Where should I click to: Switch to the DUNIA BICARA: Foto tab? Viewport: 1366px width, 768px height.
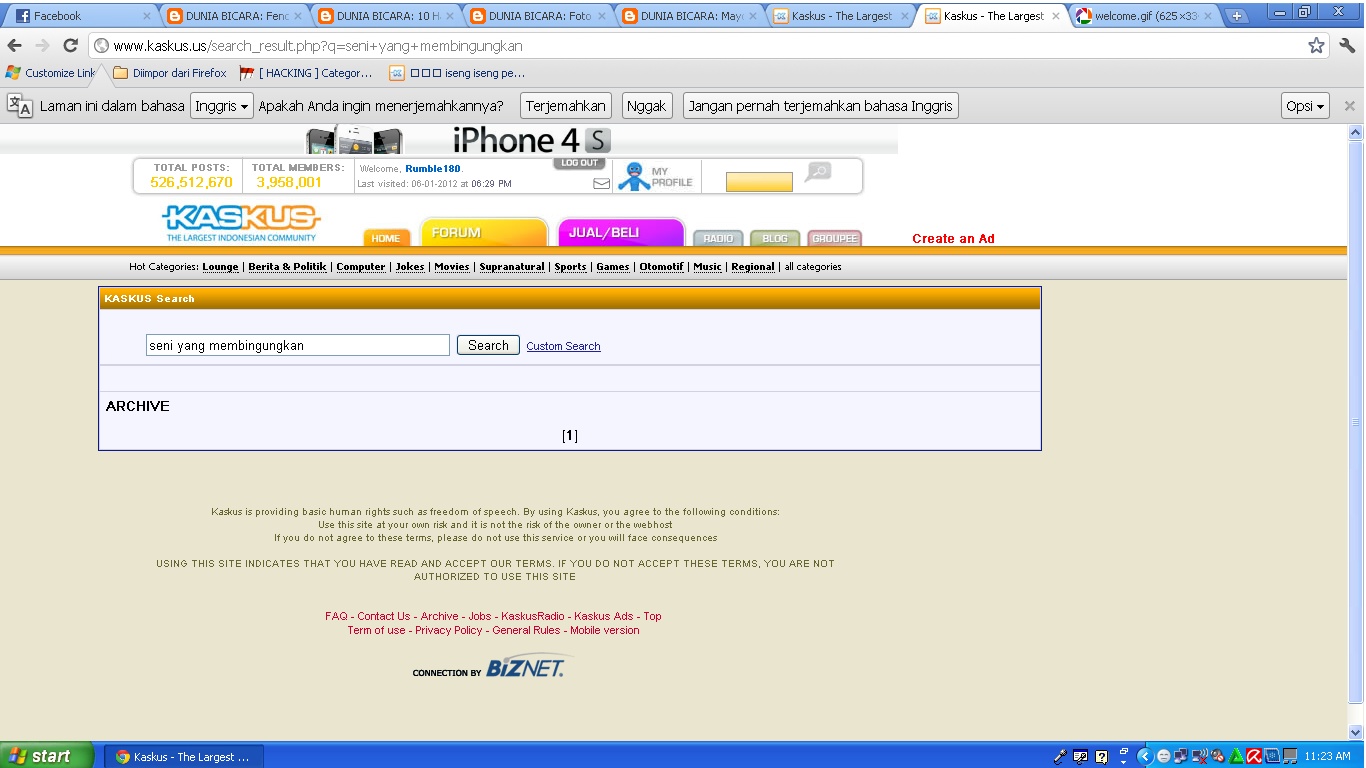tap(539, 16)
